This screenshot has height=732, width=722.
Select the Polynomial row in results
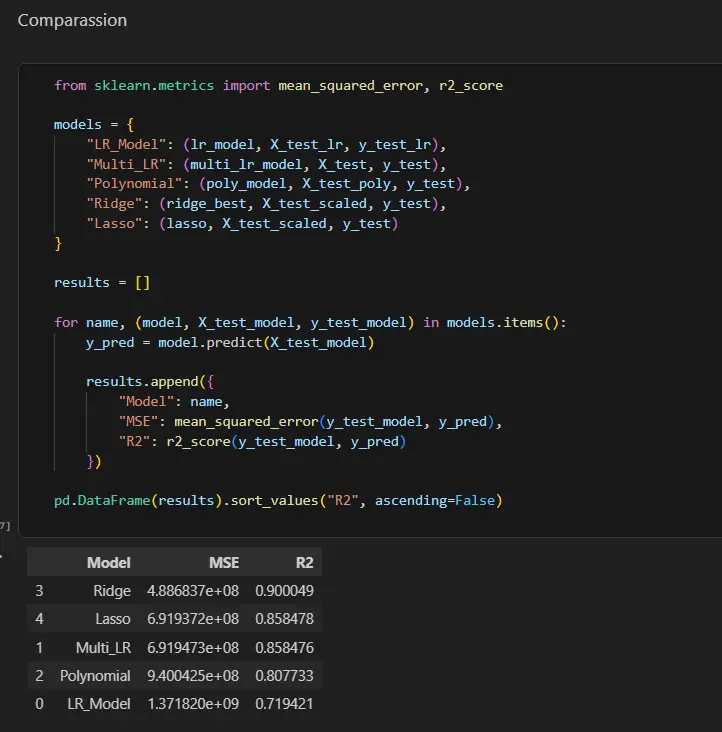[x=174, y=676]
